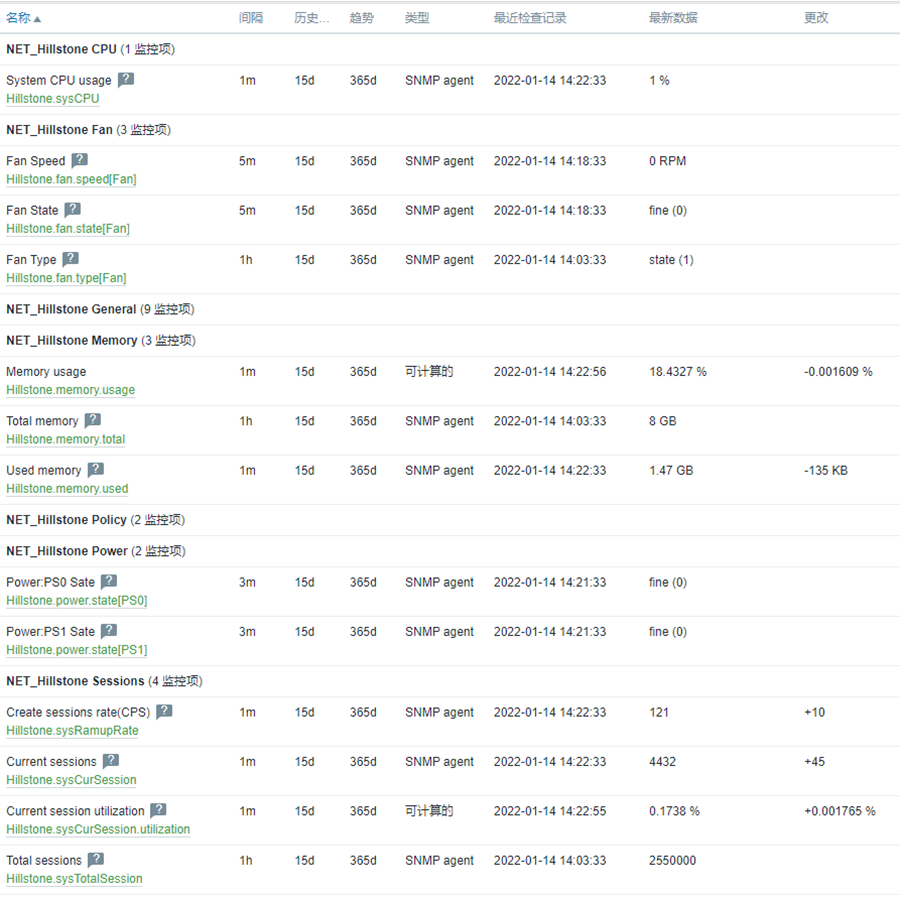This screenshot has width=900, height=899.
Task: Open Hillstone.power.state[PS1] key link
Action: click(x=76, y=650)
